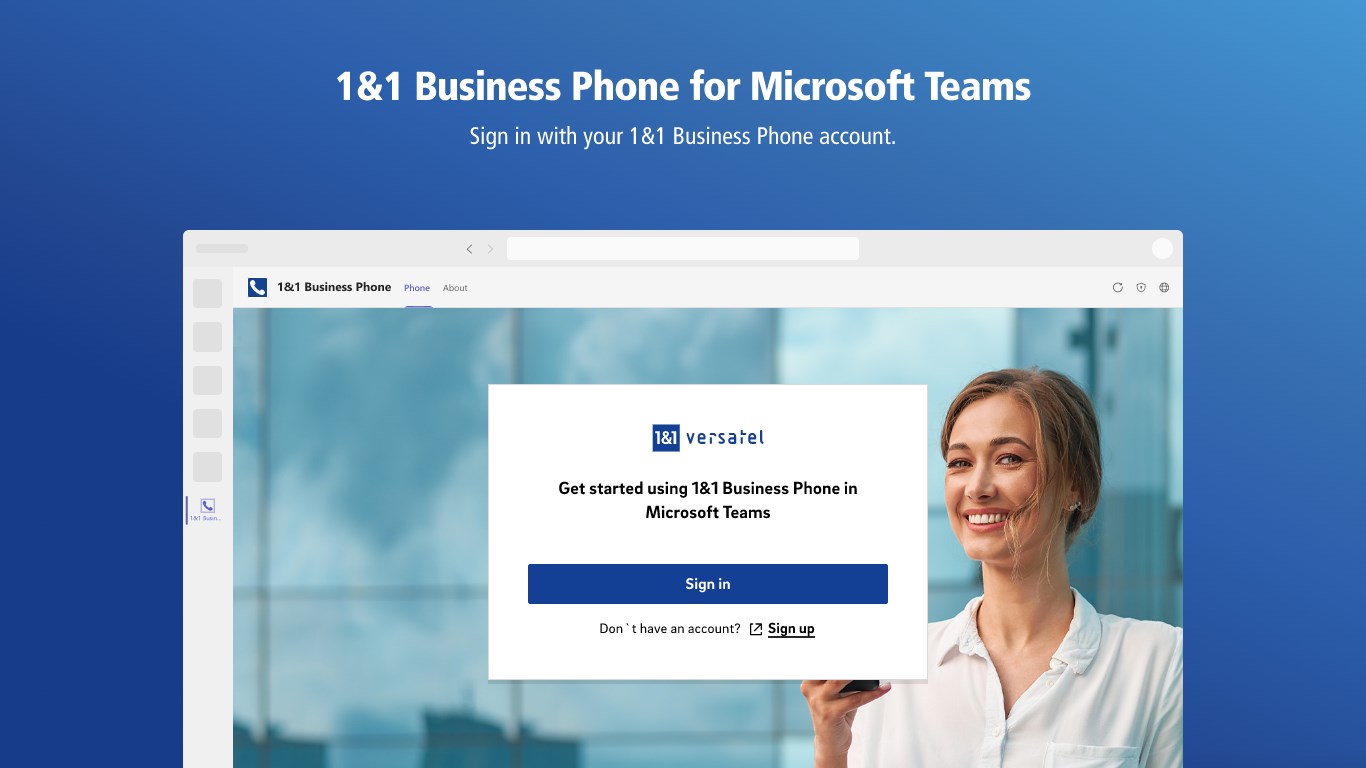Click the blue Sign in button
This screenshot has height=768, width=1366.
point(708,584)
